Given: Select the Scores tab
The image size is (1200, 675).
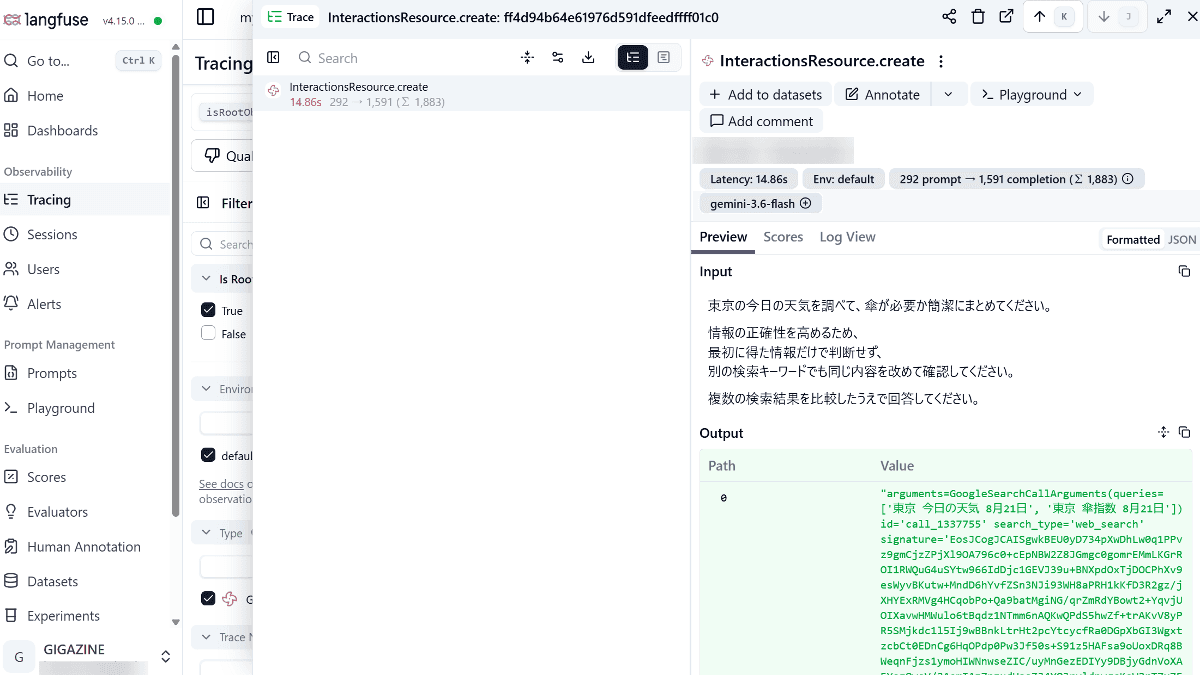Looking at the screenshot, I should coord(783,237).
